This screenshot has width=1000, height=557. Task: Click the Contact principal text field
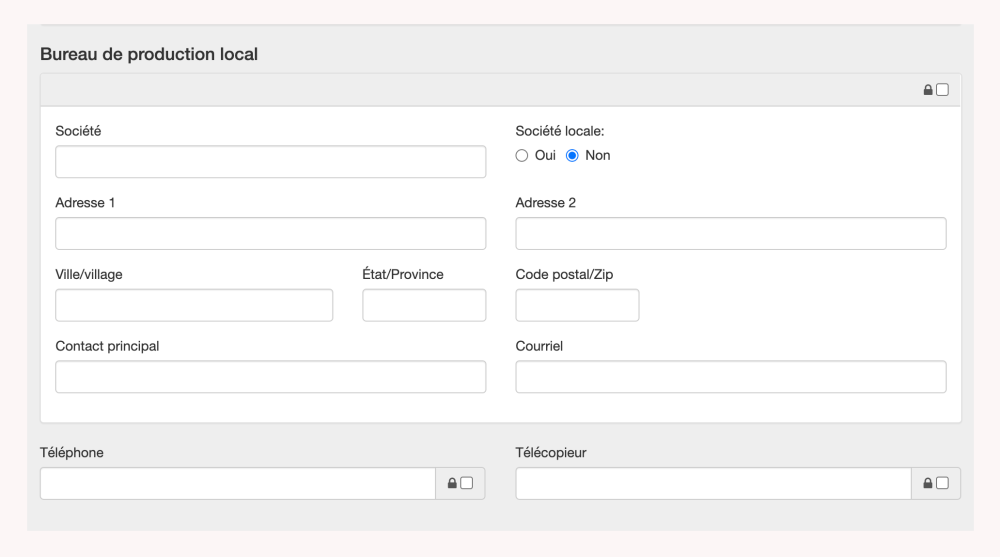(x=270, y=377)
